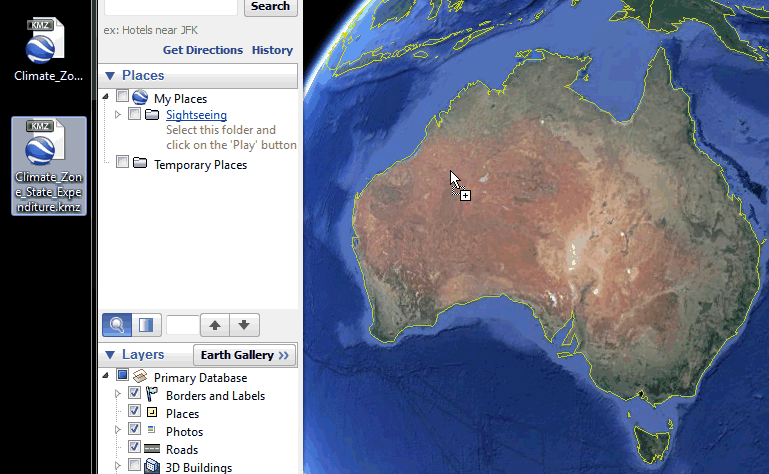The image size is (769, 474).
Task: Uncheck the Roads layer checkbox
Action: [x=135, y=449]
